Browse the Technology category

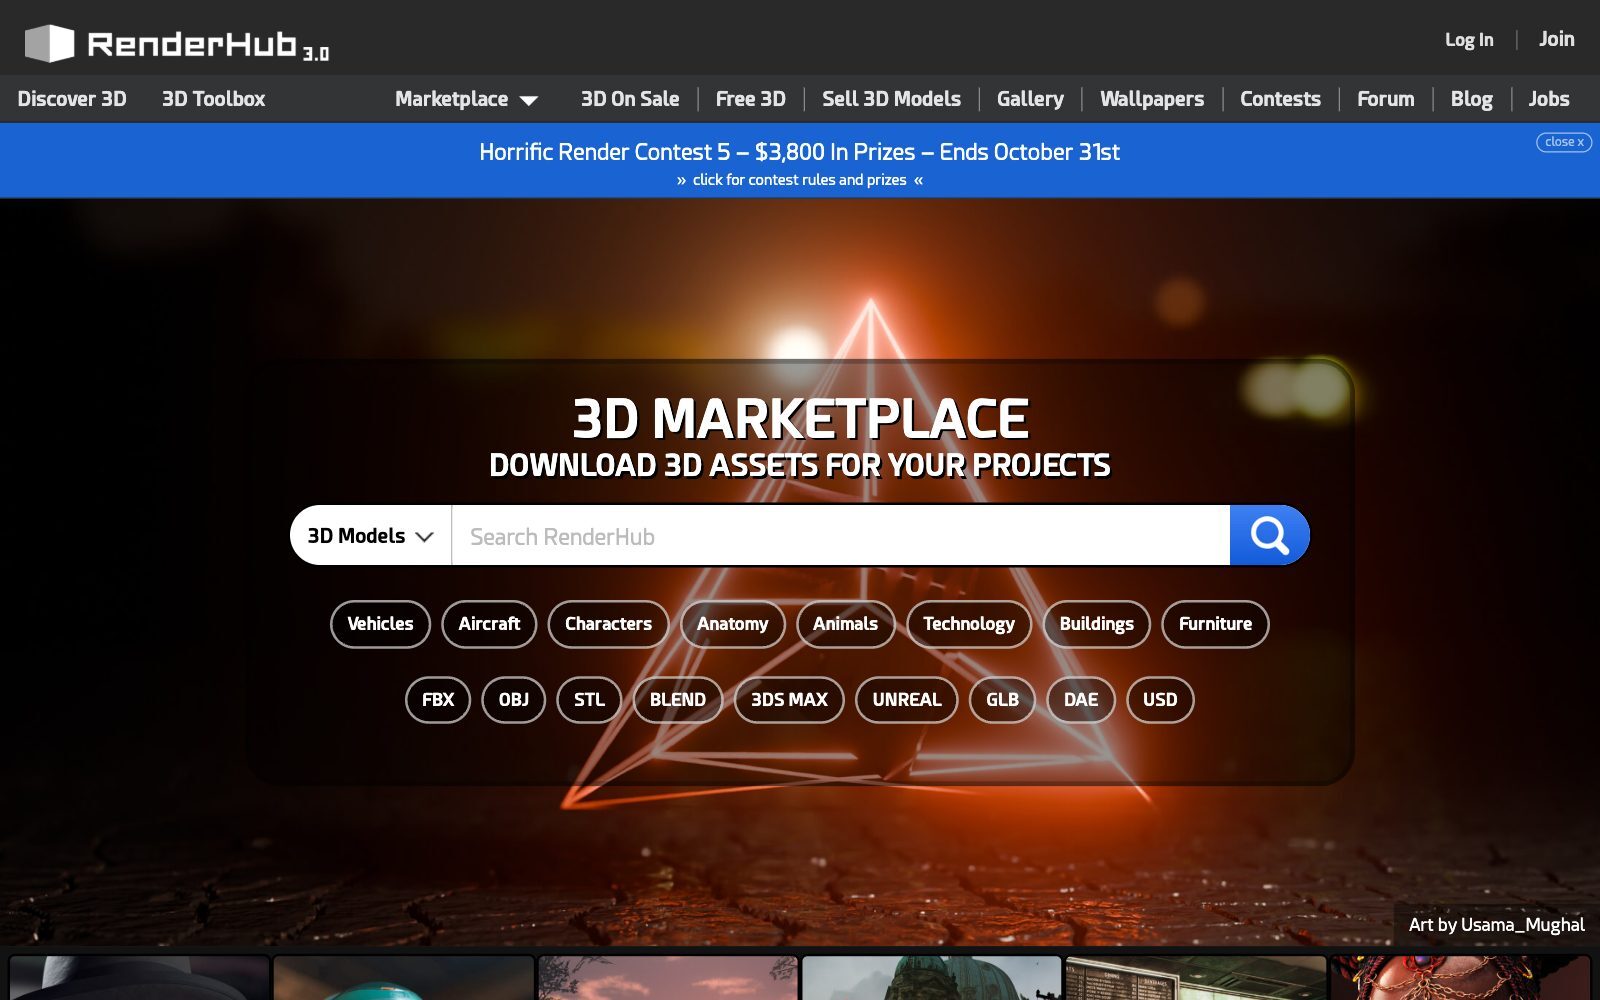pos(969,624)
